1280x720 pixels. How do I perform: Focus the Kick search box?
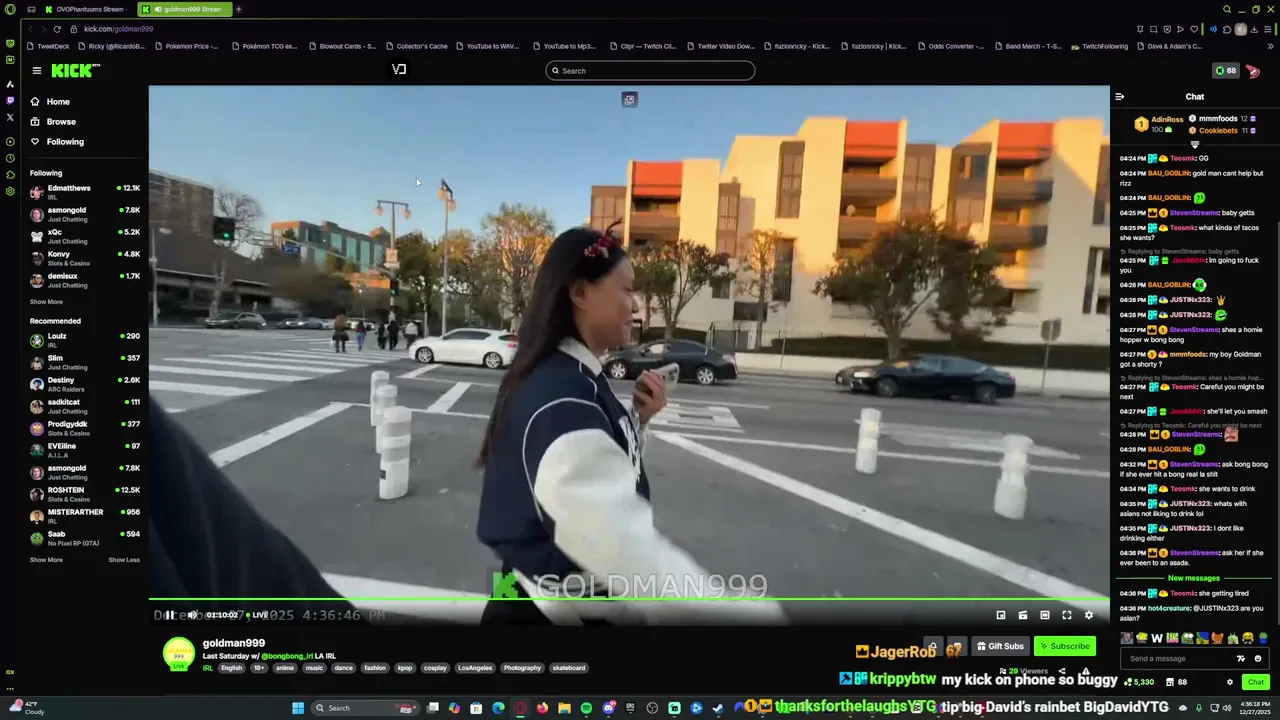click(x=650, y=70)
